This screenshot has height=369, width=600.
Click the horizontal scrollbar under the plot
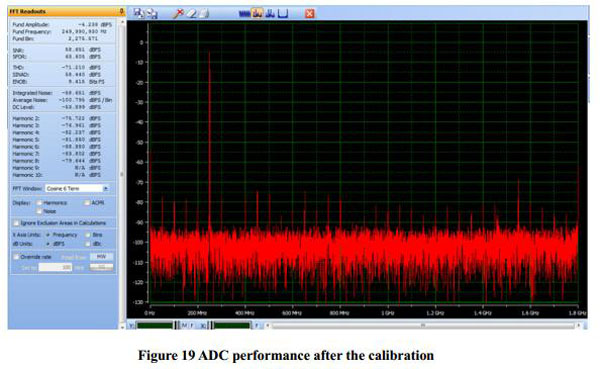pyautogui.click(x=423, y=325)
